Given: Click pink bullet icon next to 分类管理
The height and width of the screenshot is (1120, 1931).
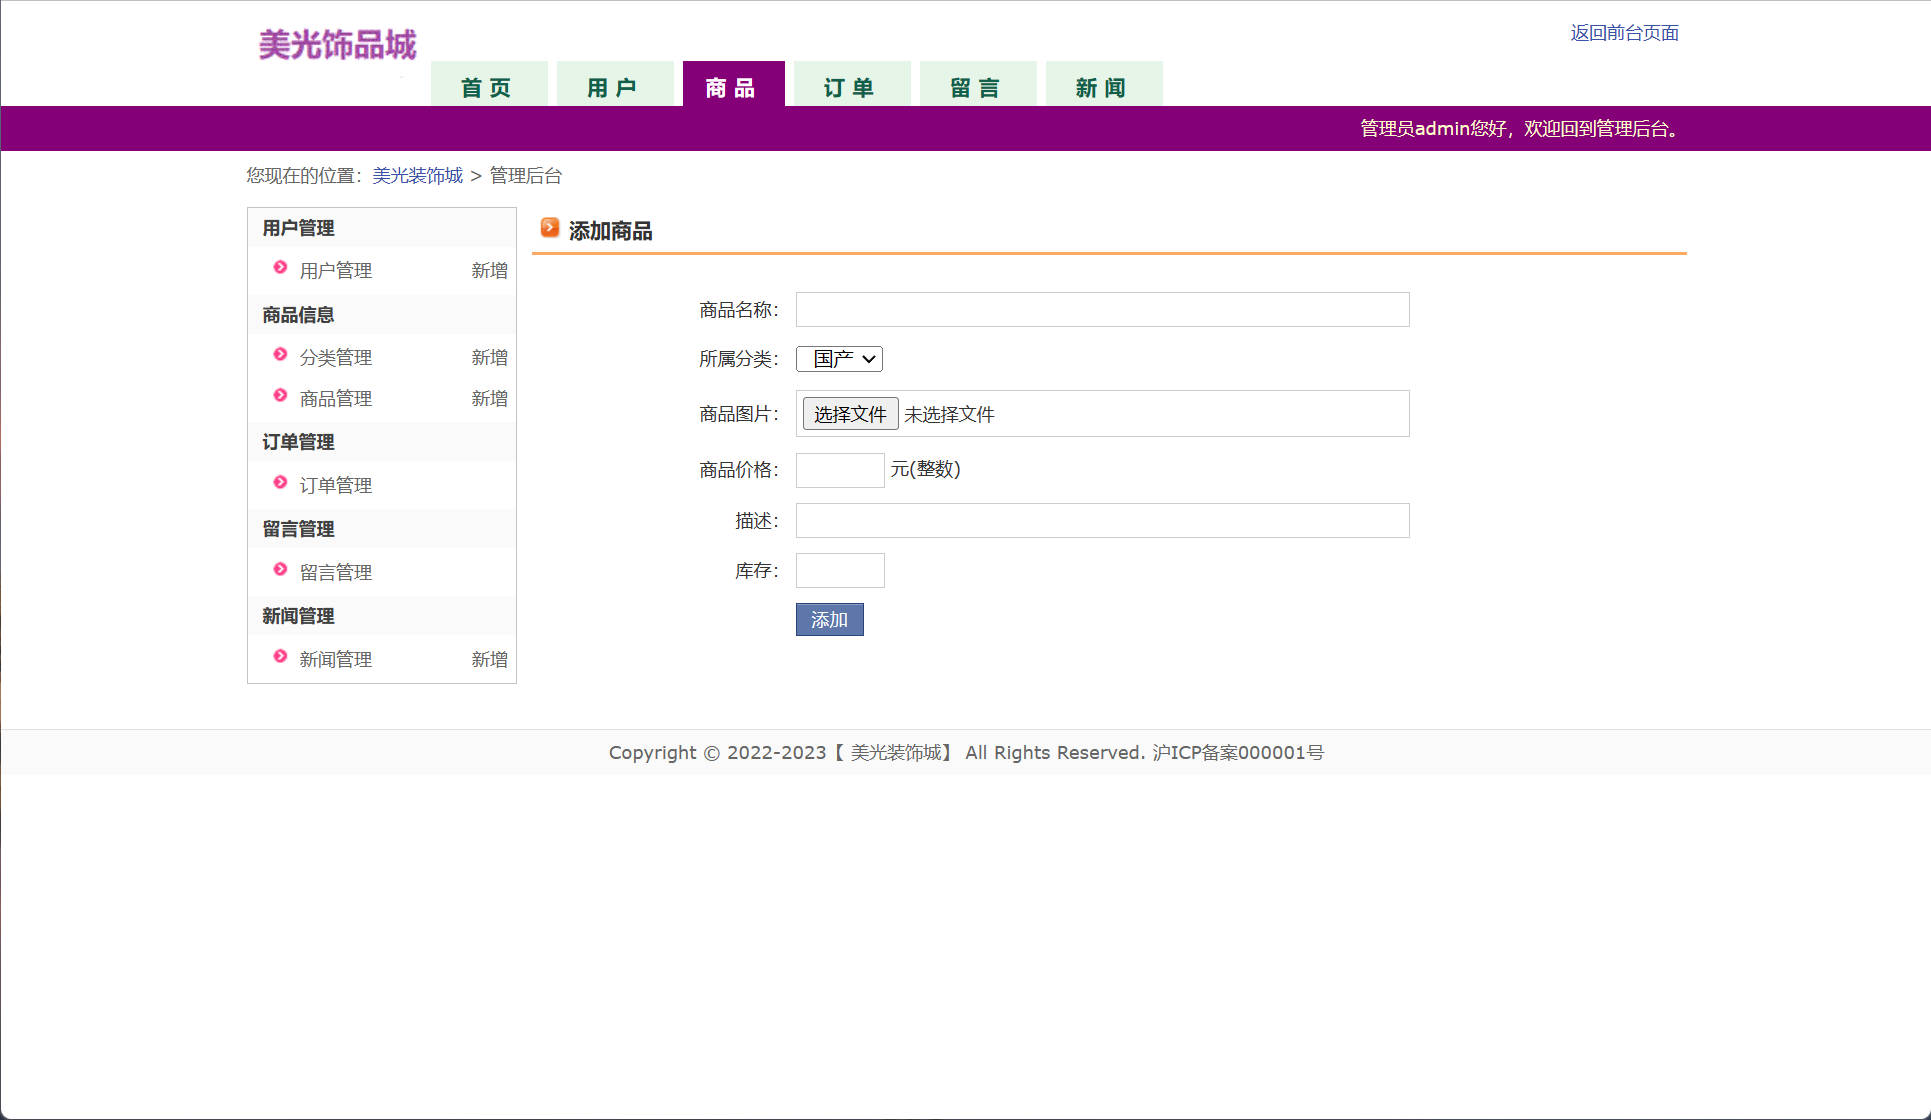Looking at the screenshot, I should pos(280,354).
